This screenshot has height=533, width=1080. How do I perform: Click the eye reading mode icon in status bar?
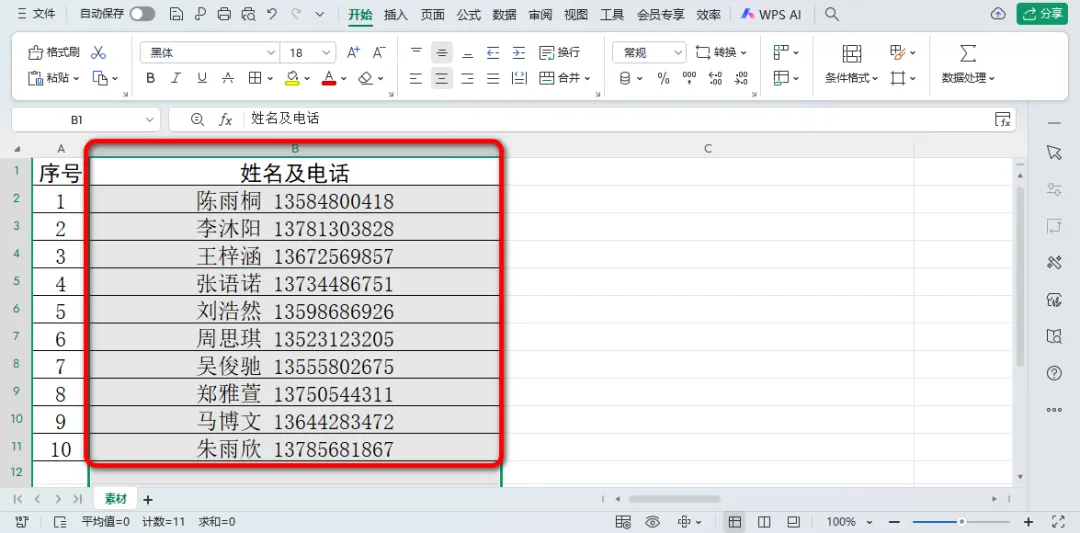(653, 521)
